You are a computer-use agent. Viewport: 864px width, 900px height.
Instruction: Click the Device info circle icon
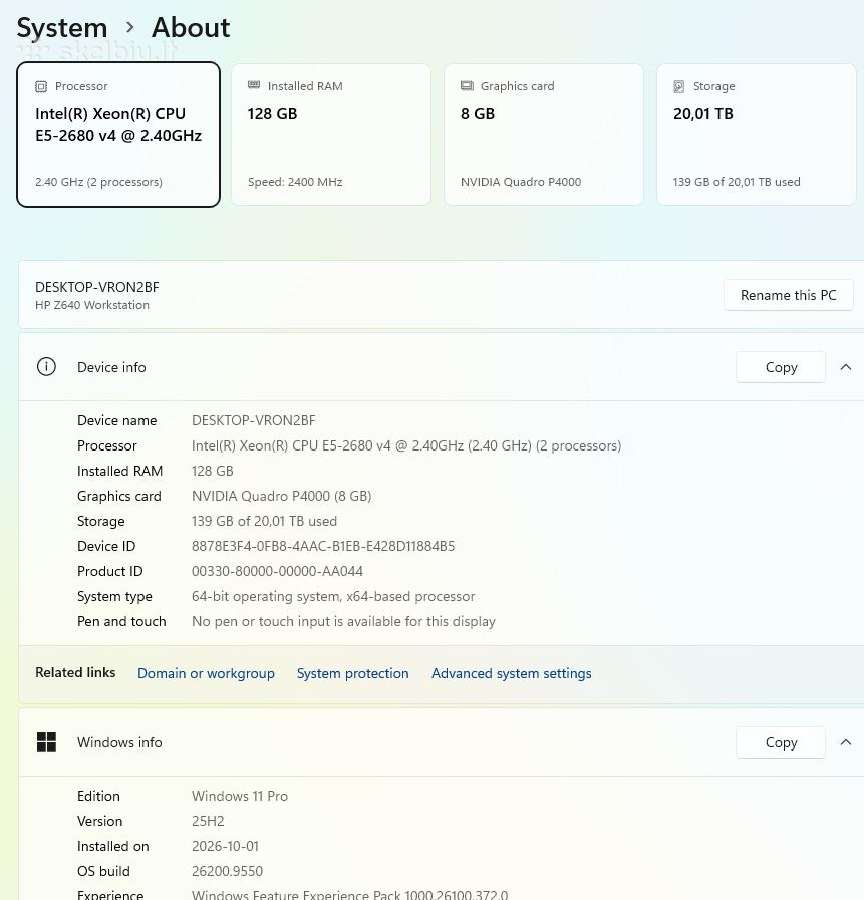(x=46, y=366)
